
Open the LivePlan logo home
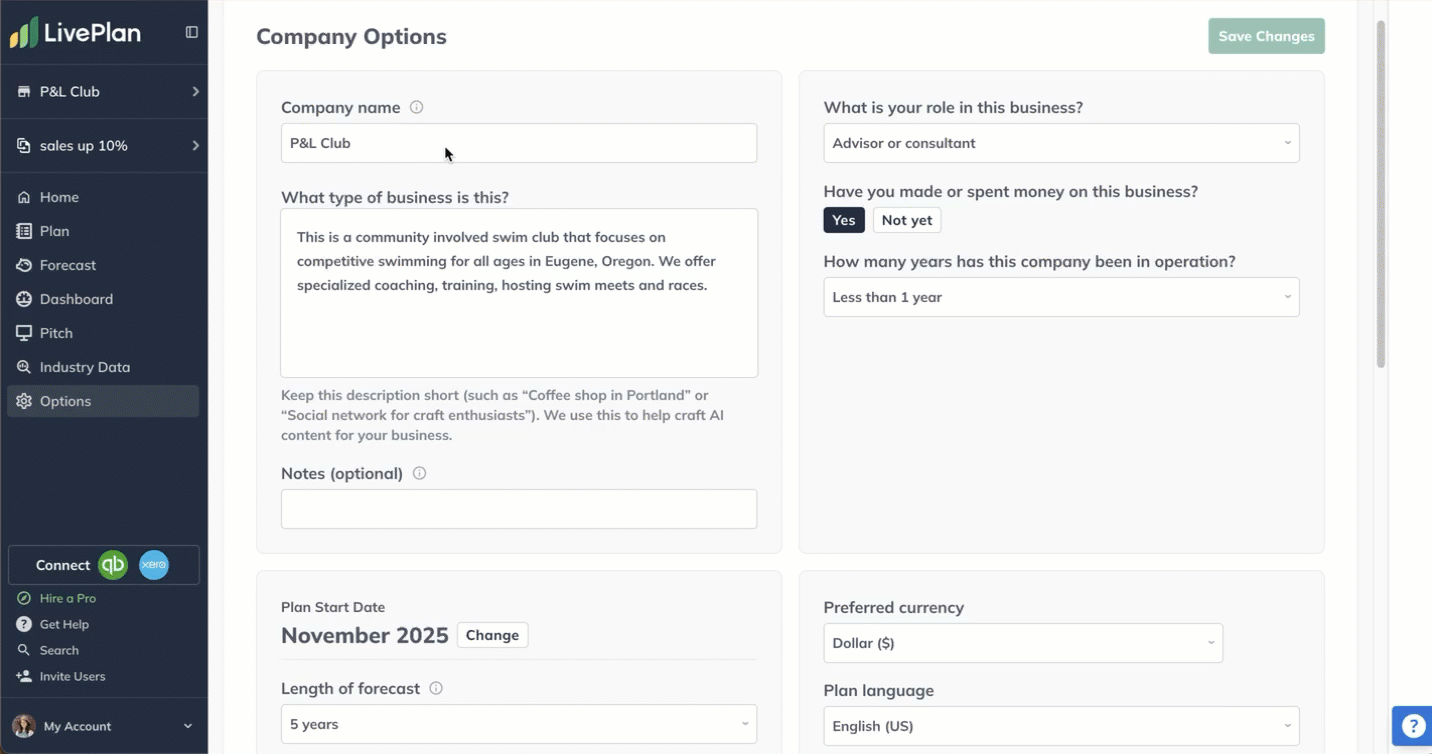[x=76, y=33]
